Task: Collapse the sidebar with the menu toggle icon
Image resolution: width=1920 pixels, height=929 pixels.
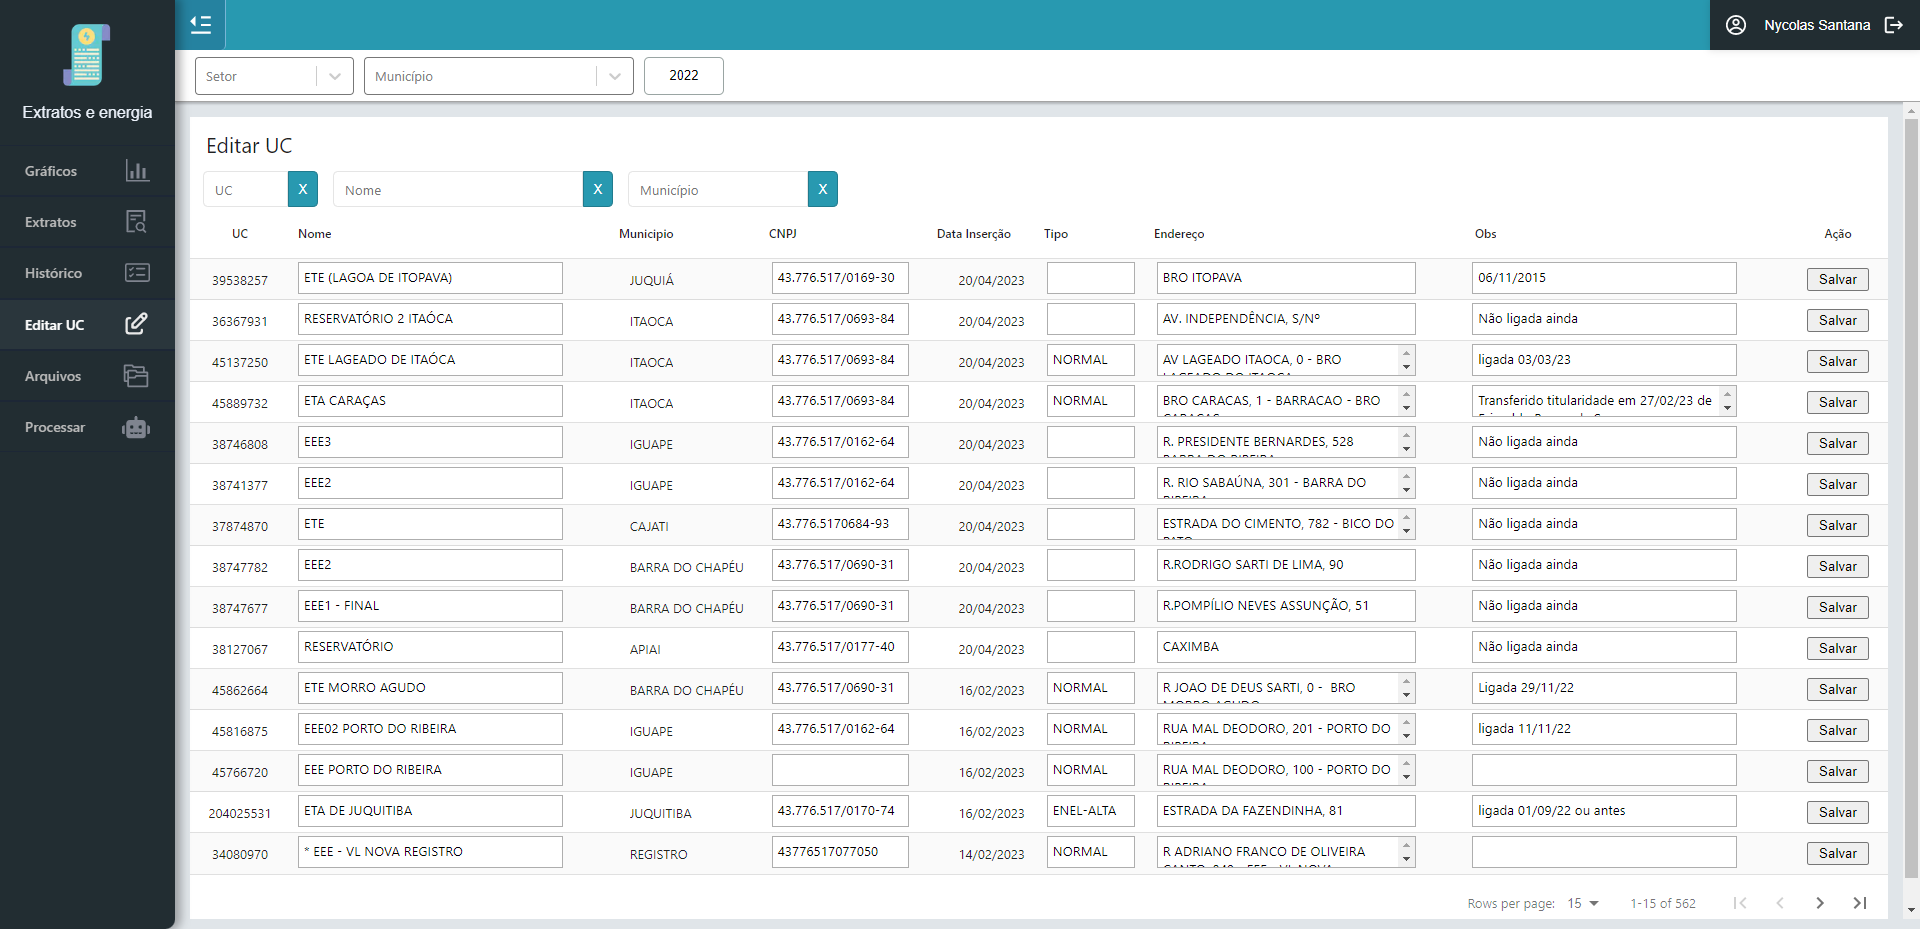Action: click(x=201, y=25)
